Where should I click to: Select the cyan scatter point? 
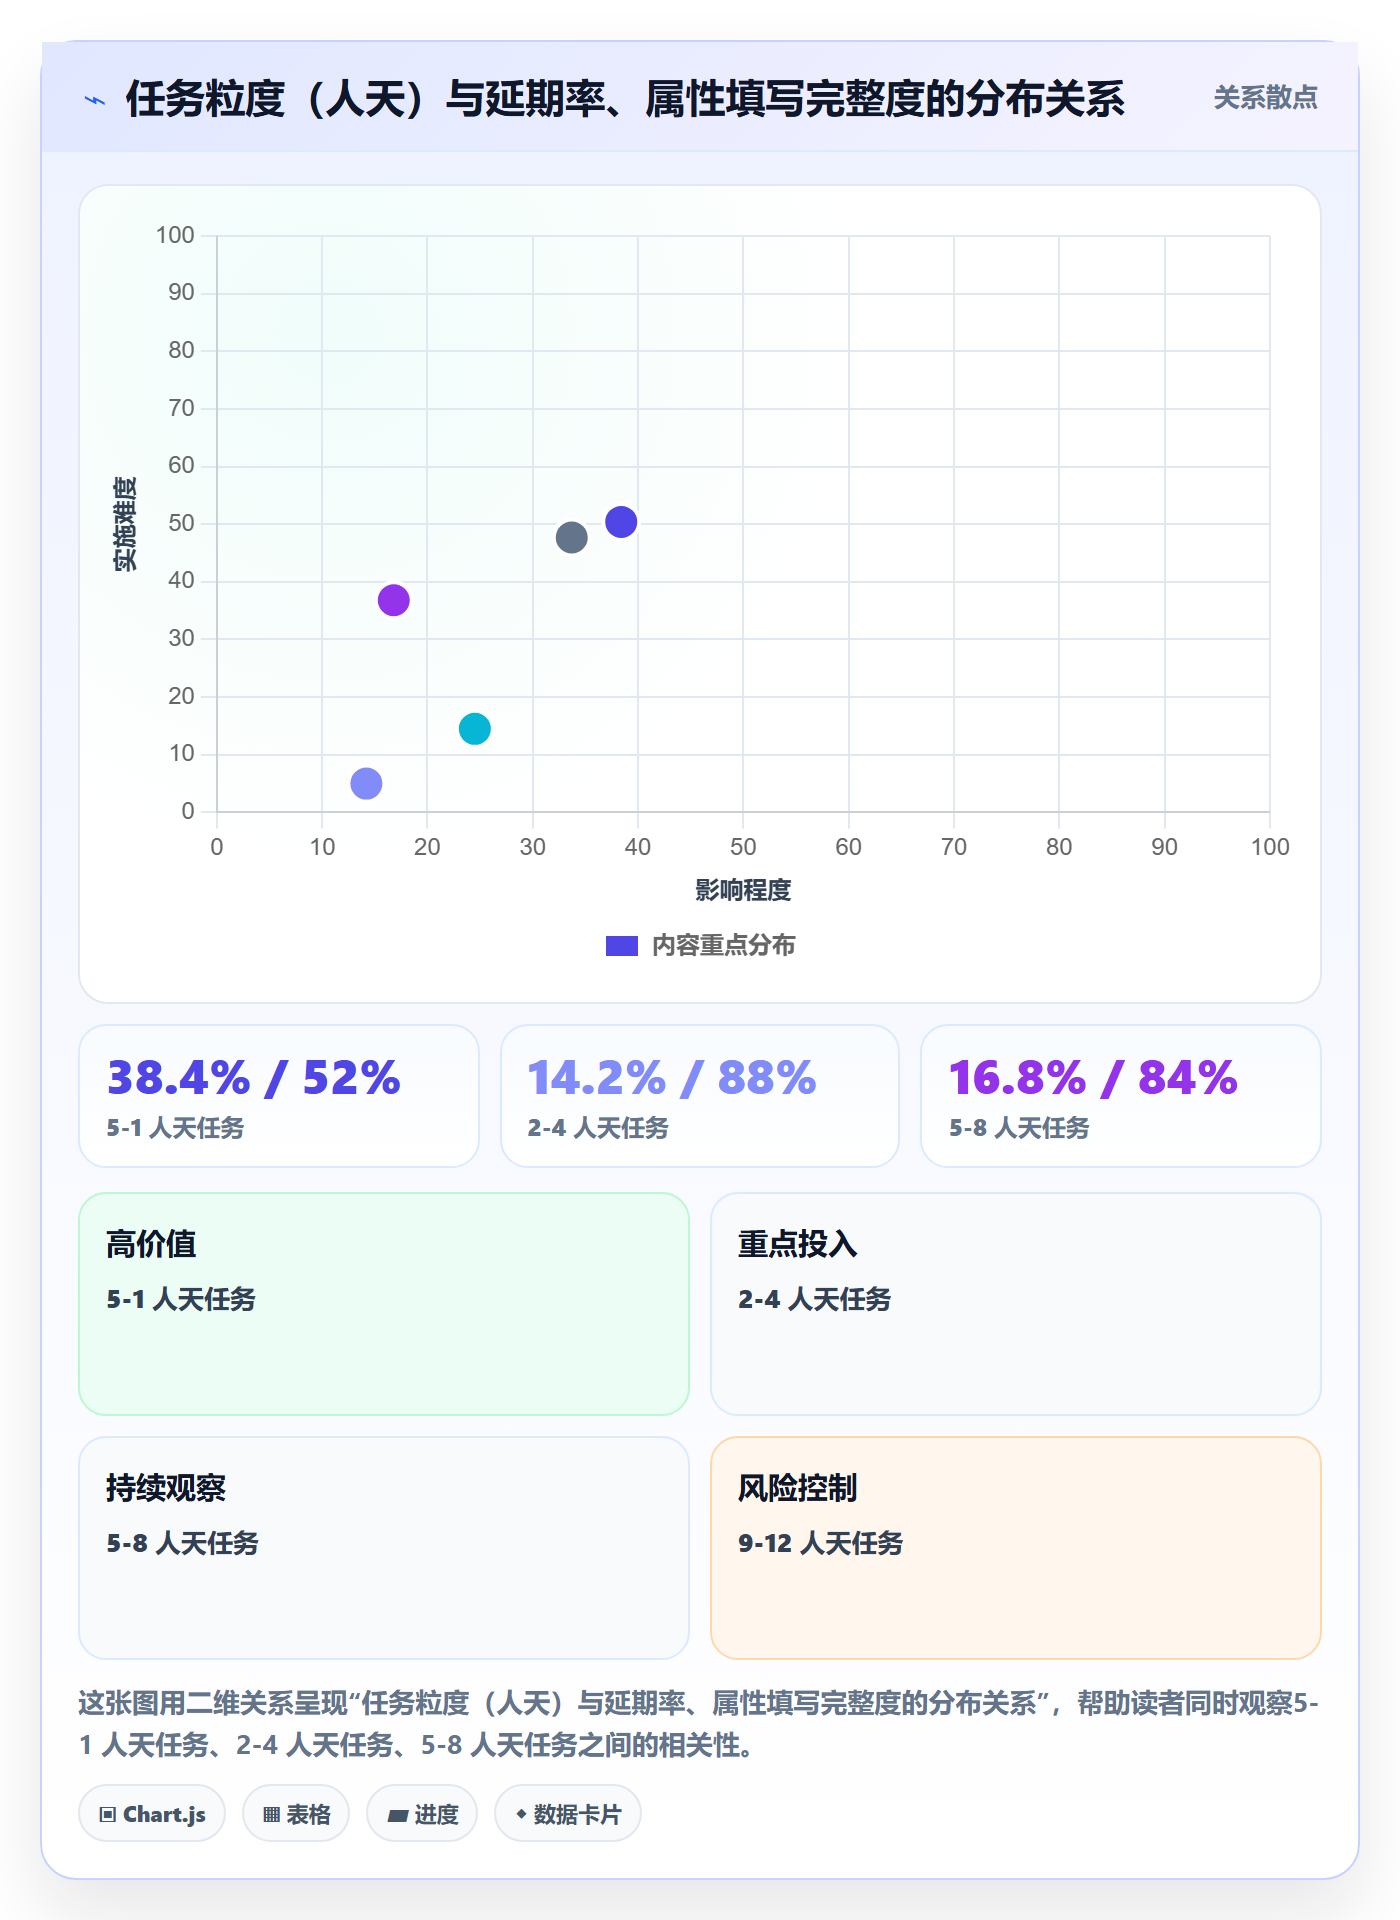(475, 729)
